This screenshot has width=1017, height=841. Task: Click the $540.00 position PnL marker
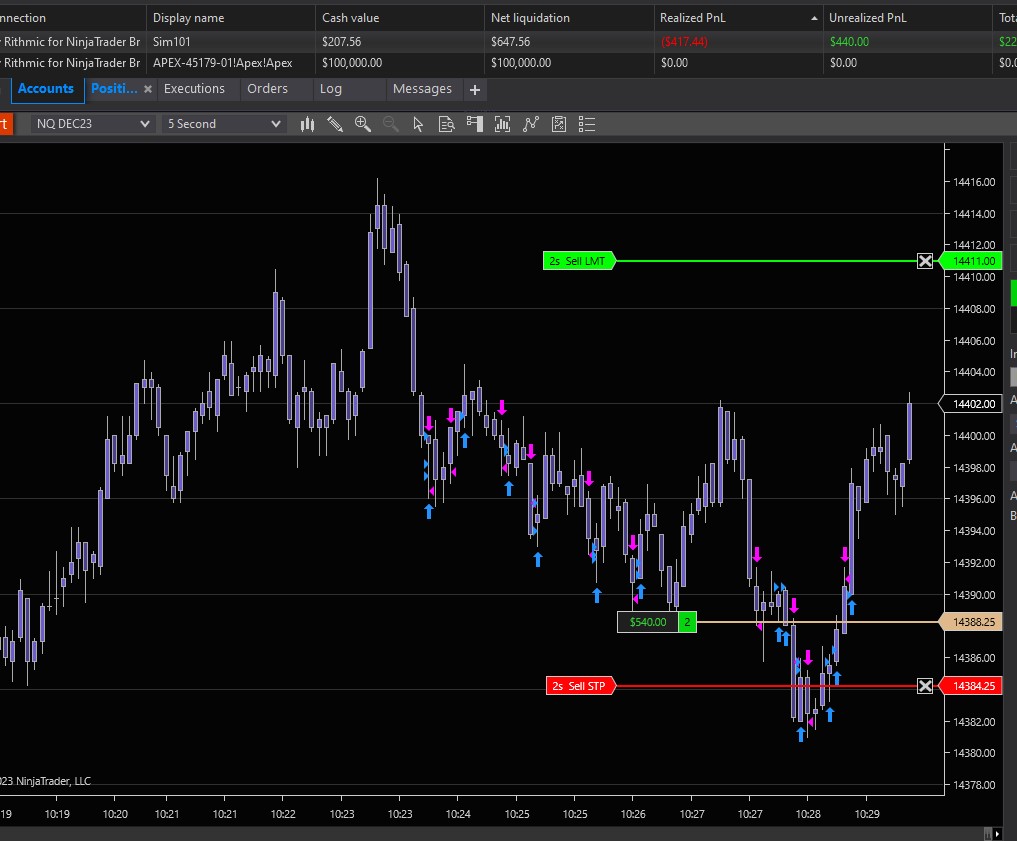647,622
